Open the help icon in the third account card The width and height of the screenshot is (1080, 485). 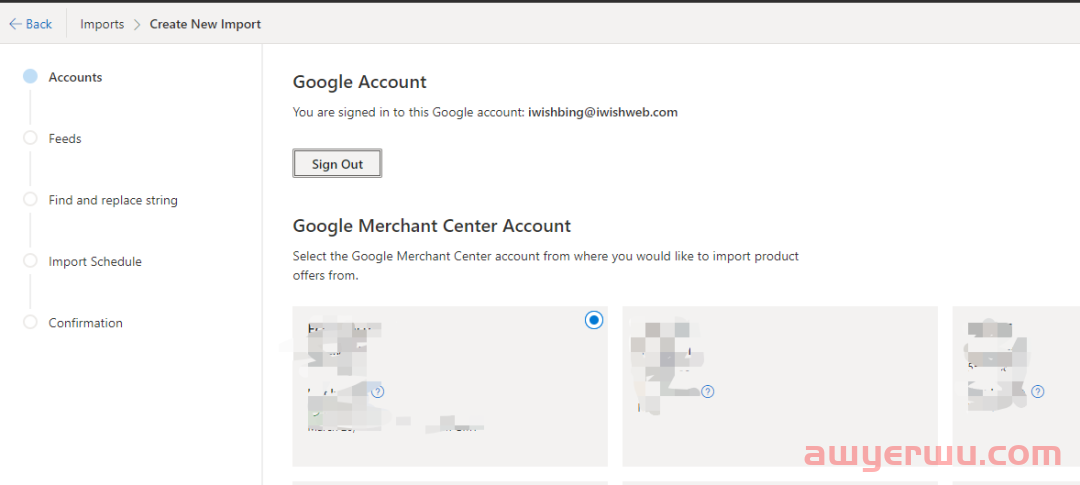pyautogui.click(x=1038, y=391)
